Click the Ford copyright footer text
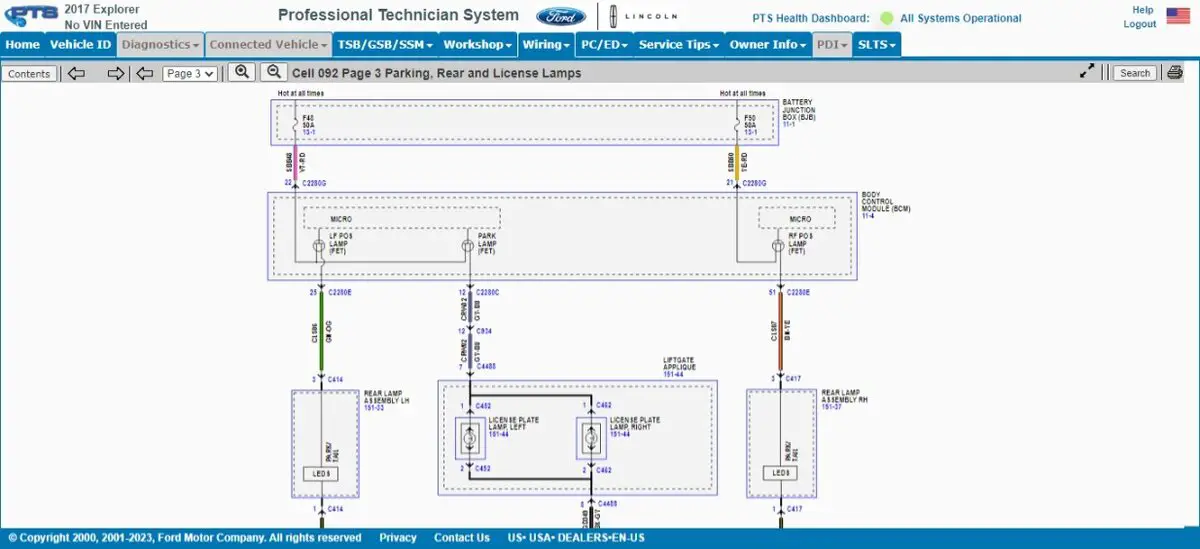The height and width of the screenshot is (549, 1200). (x=185, y=538)
